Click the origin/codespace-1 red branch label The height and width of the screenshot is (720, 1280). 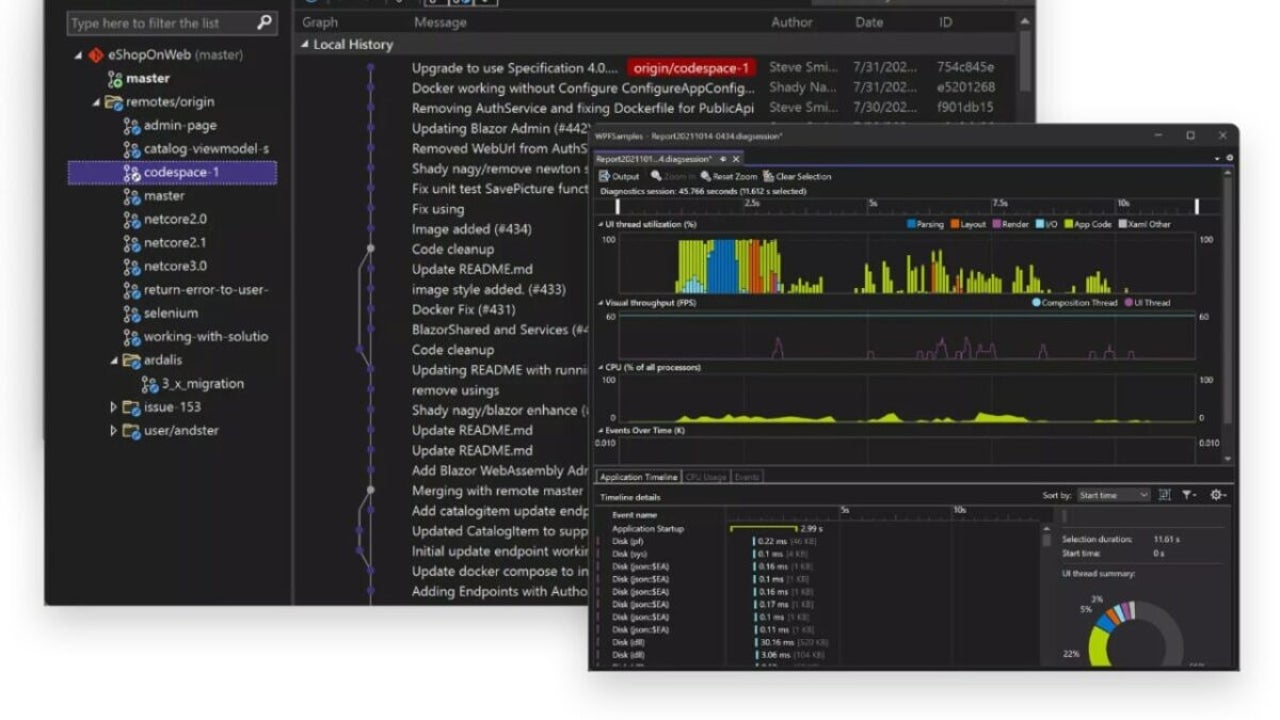692,68
